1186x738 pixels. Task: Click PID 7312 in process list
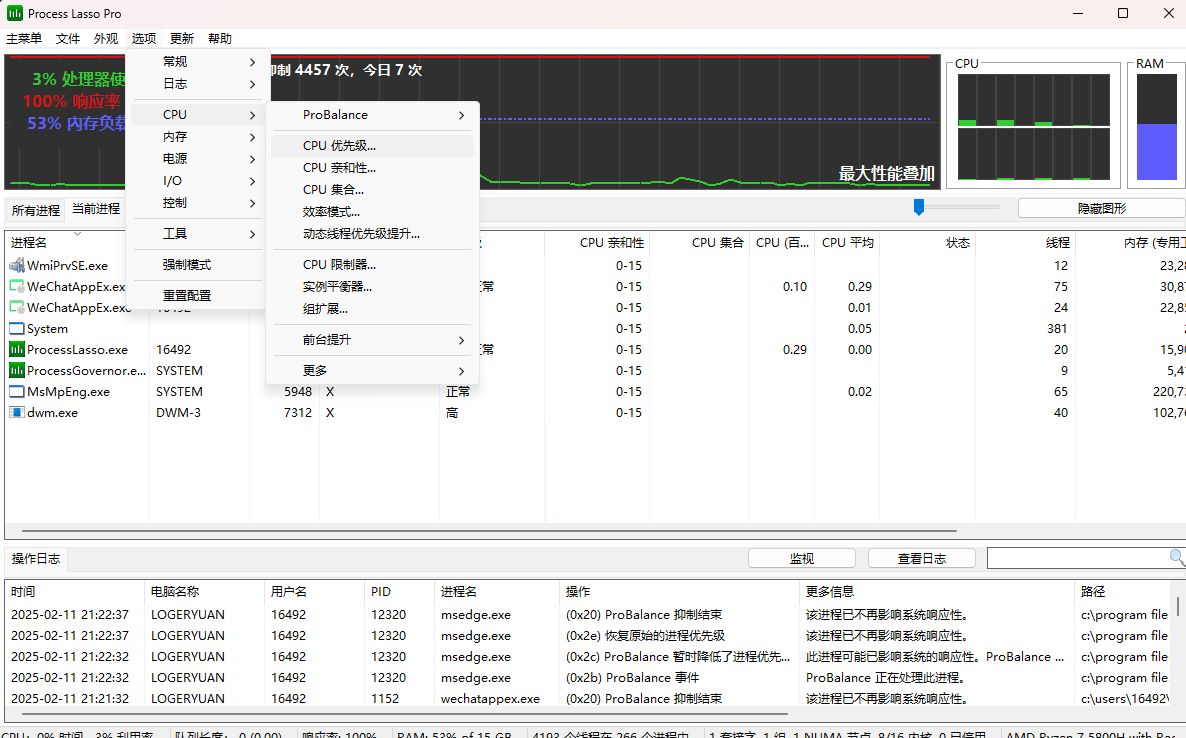coord(298,413)
